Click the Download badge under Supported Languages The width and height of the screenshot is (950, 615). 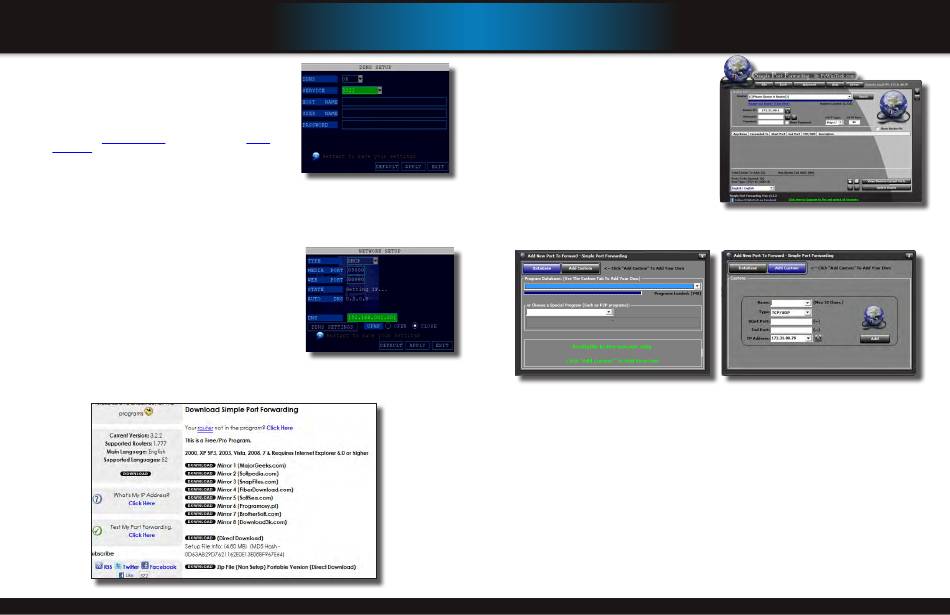point(136,473)
